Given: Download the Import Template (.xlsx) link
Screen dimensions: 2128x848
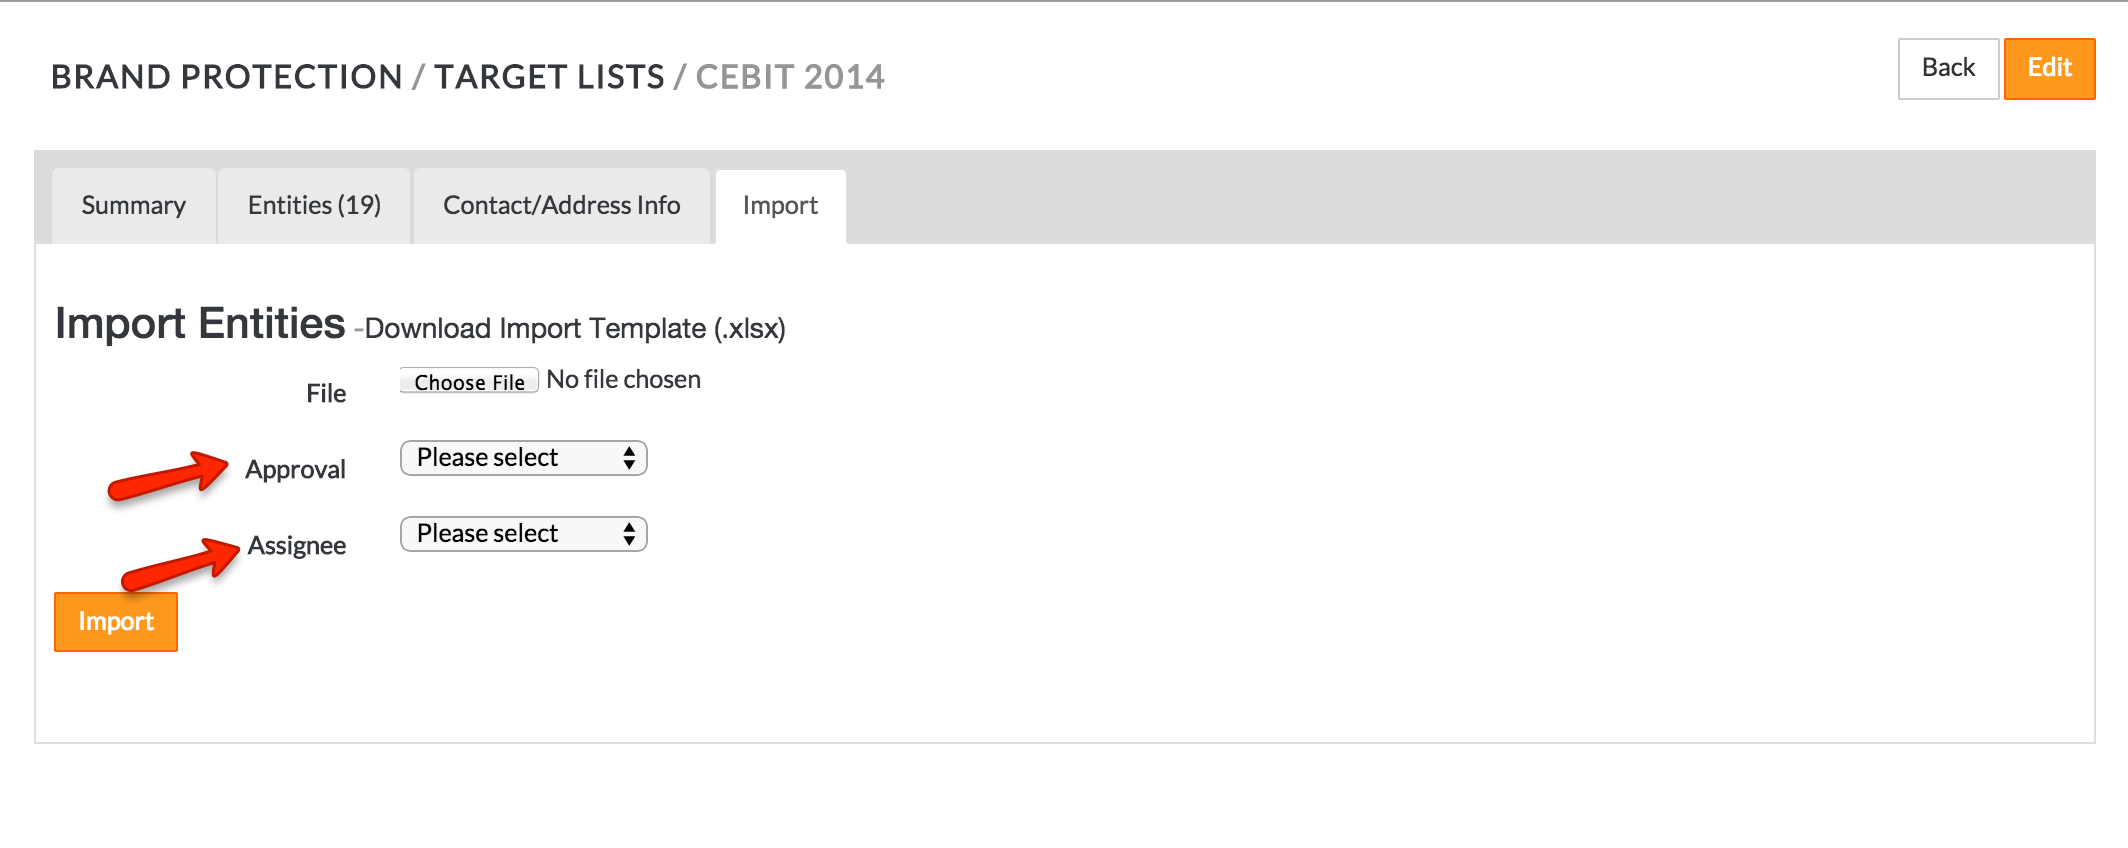Looking at the screenshot, I should 575,329.
